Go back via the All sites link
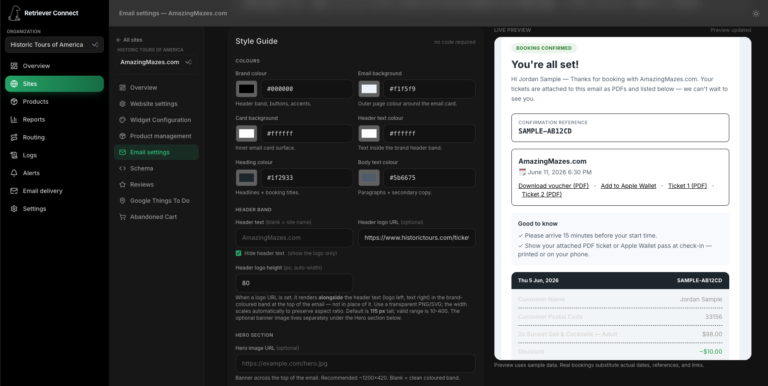This screenshot has height=386, width=768. tap(129, 40)
